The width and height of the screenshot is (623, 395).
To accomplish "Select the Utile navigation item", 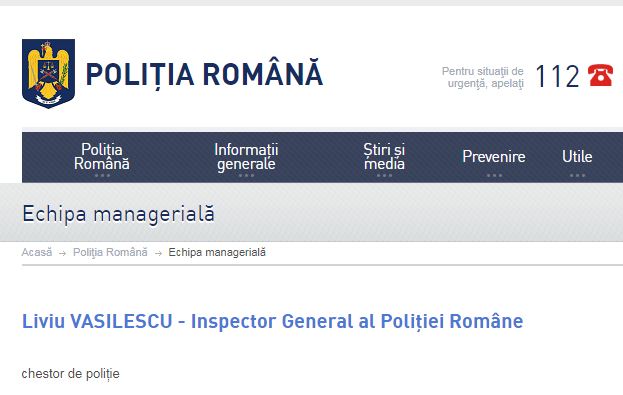I will [577, 157].
